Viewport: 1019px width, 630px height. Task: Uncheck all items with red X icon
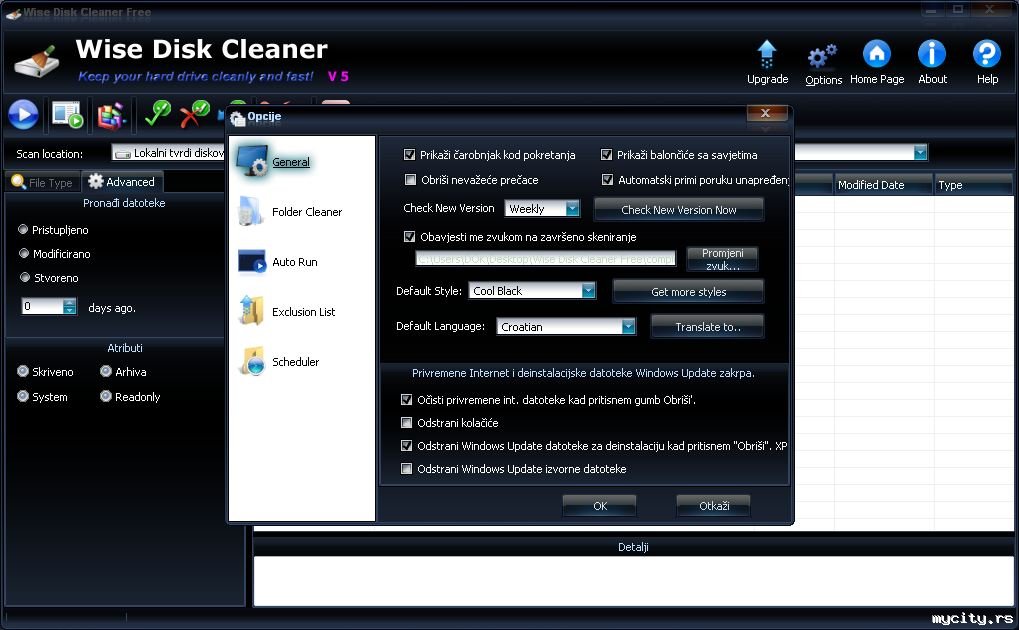194,114
